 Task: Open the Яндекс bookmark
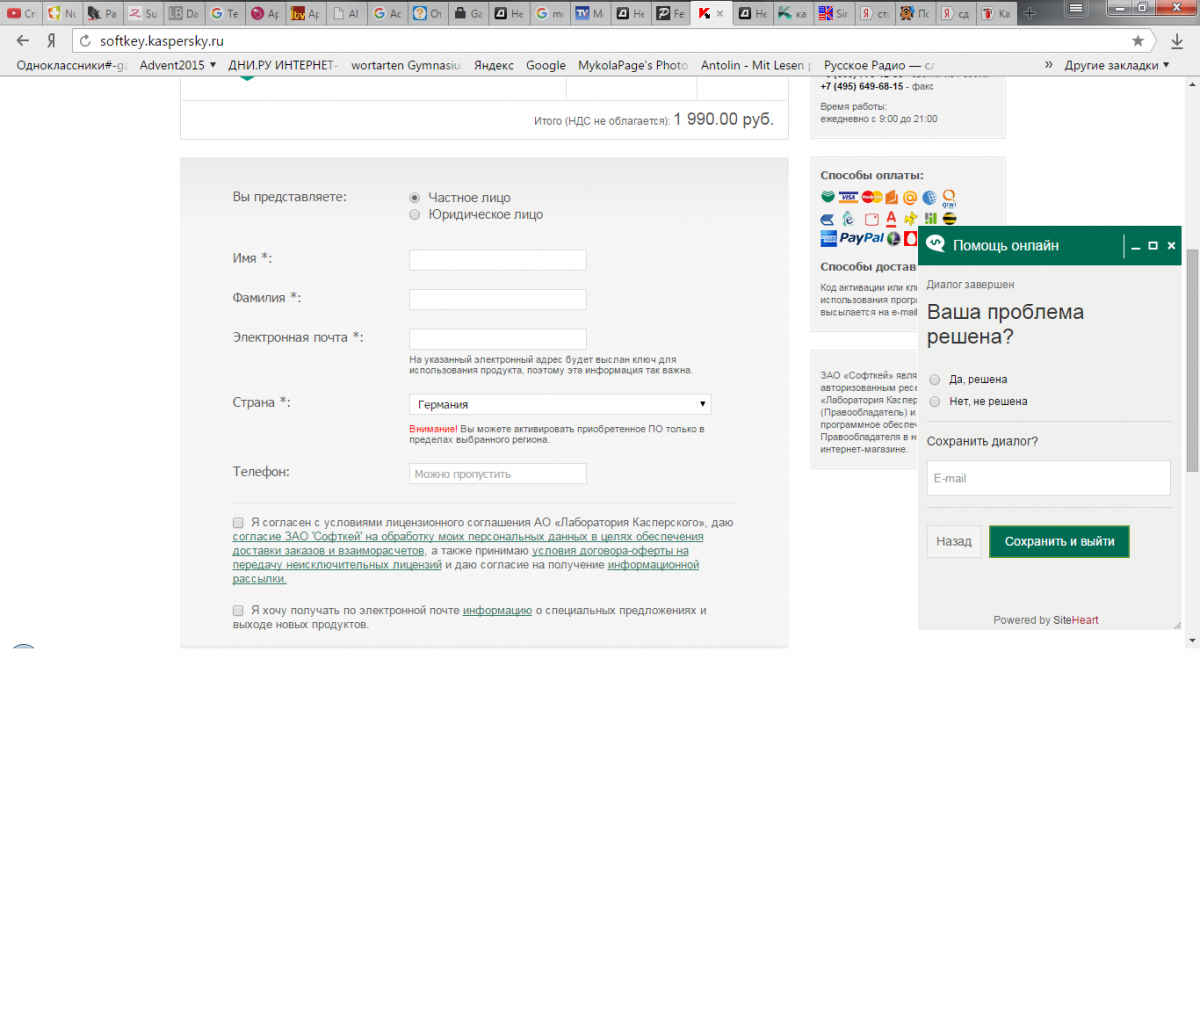(494, 65)
